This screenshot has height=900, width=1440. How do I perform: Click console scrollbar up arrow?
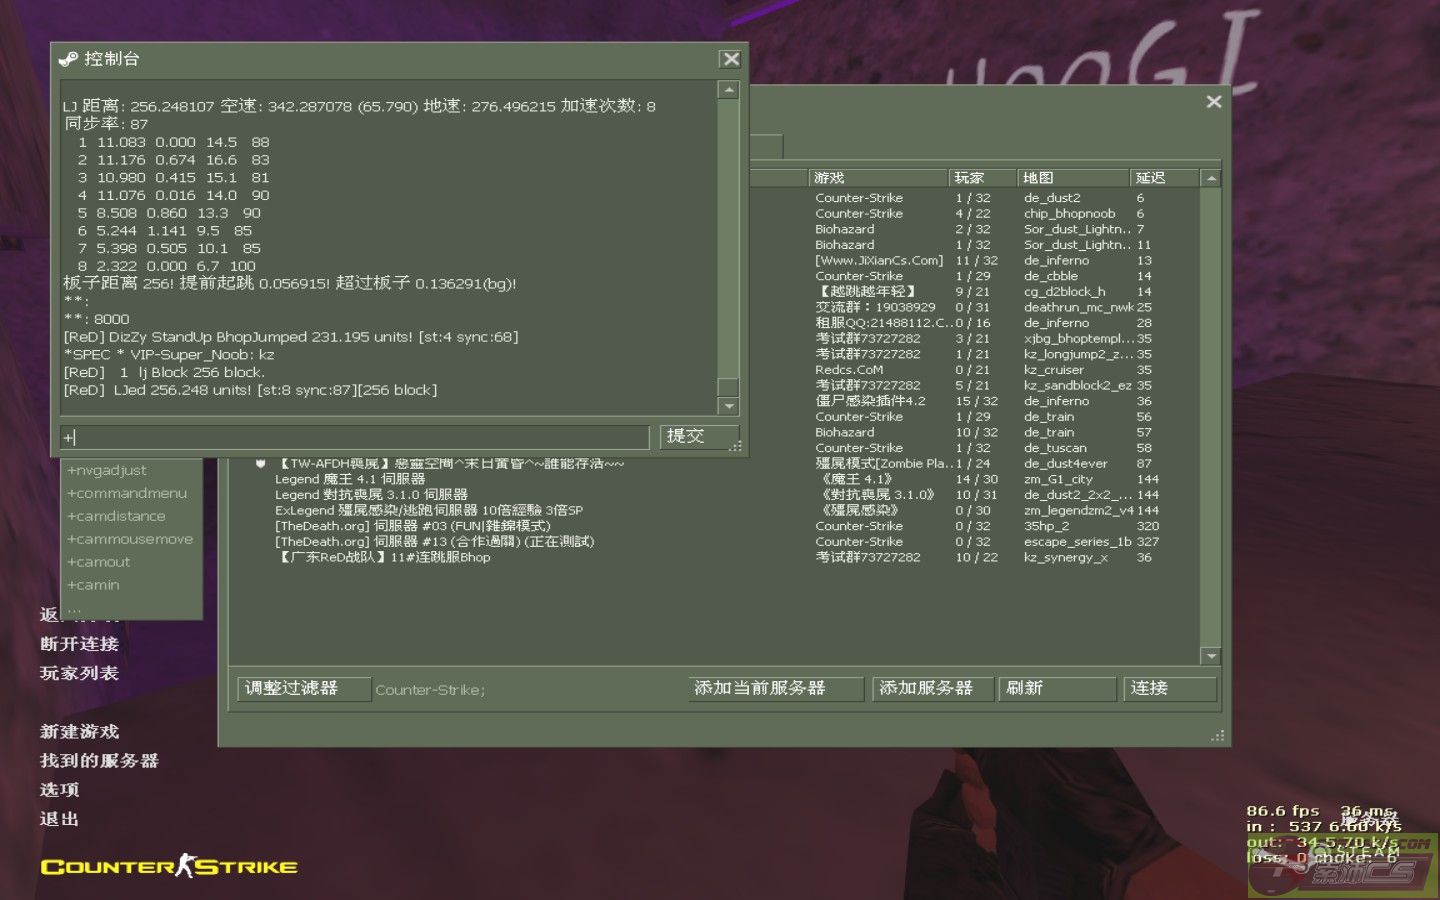coord(729,90)
